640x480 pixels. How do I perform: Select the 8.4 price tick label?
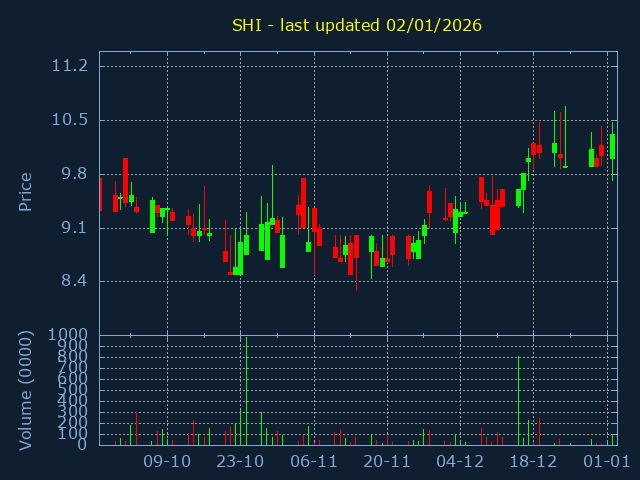[73, 281]
